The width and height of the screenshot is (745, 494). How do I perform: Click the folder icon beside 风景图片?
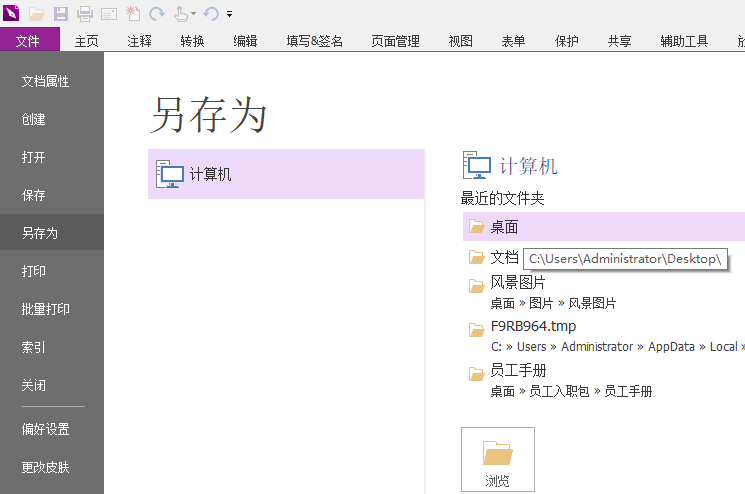(477, 285)
